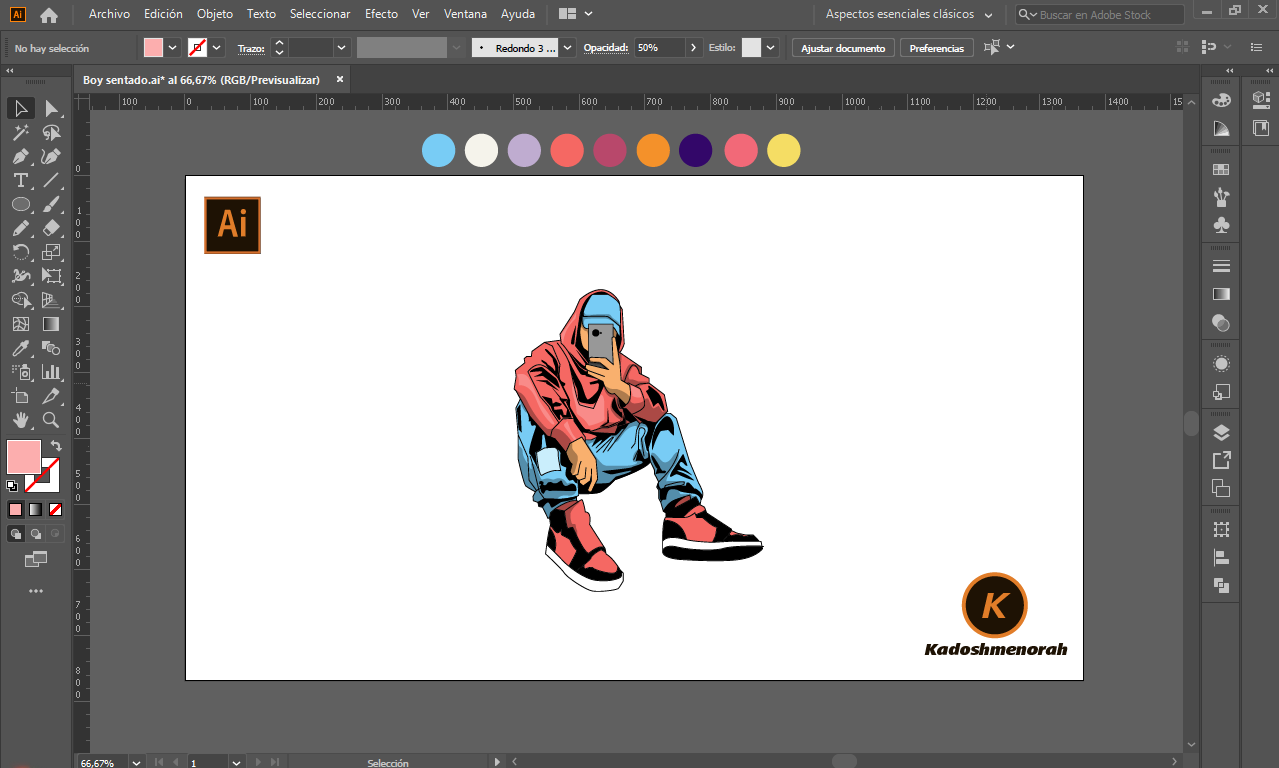
Task: Pick the Lasso tool
Action: tap(51, 132)
